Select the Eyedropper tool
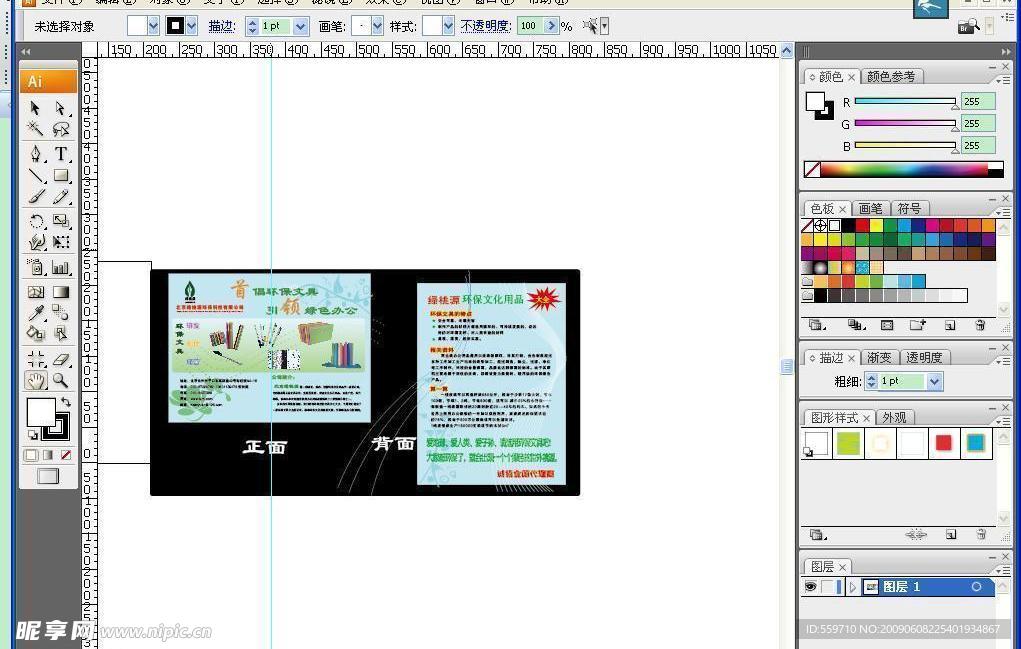The height and width of the screenshot is (649, 1021). (x=36, y=312)
